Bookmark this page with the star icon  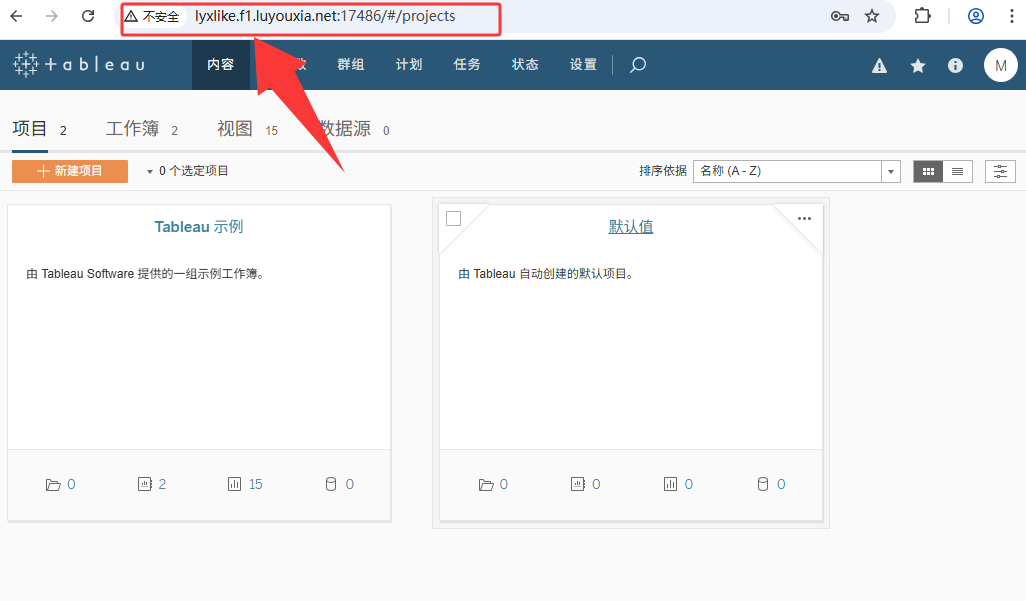pyautogui.click(x=872, y=16)
